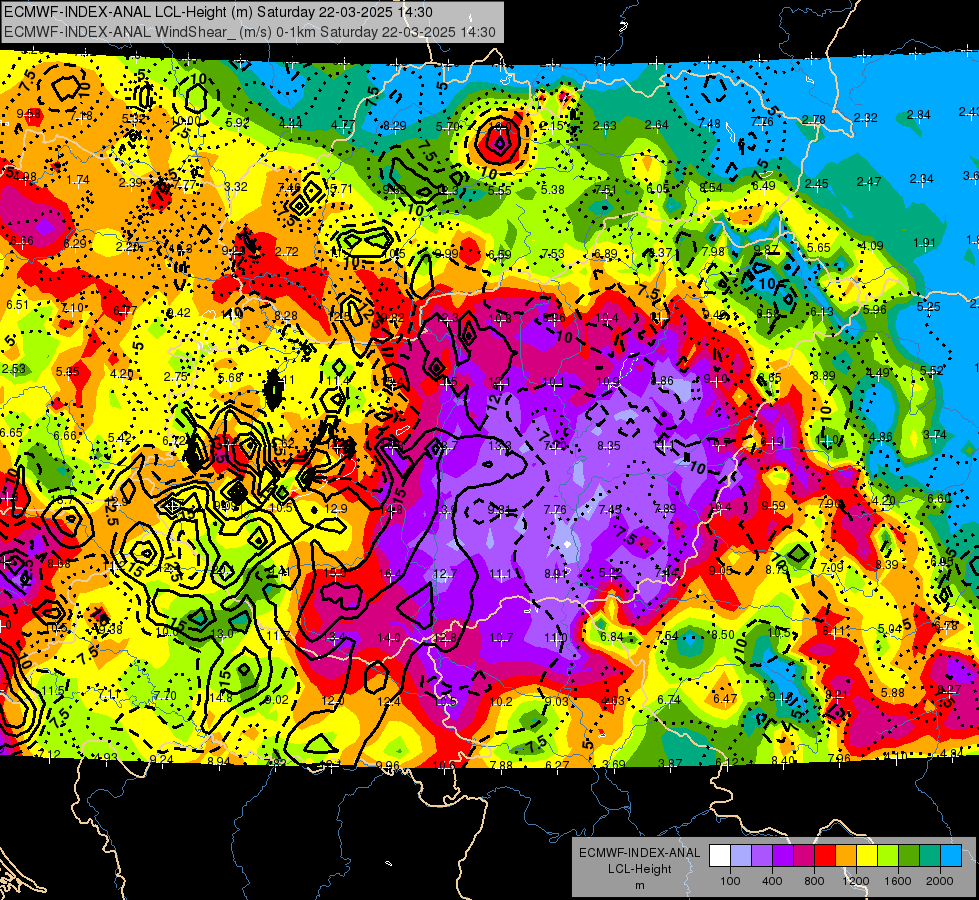
Task: Click the 1200 label on the legend scale
Action: 855,881
